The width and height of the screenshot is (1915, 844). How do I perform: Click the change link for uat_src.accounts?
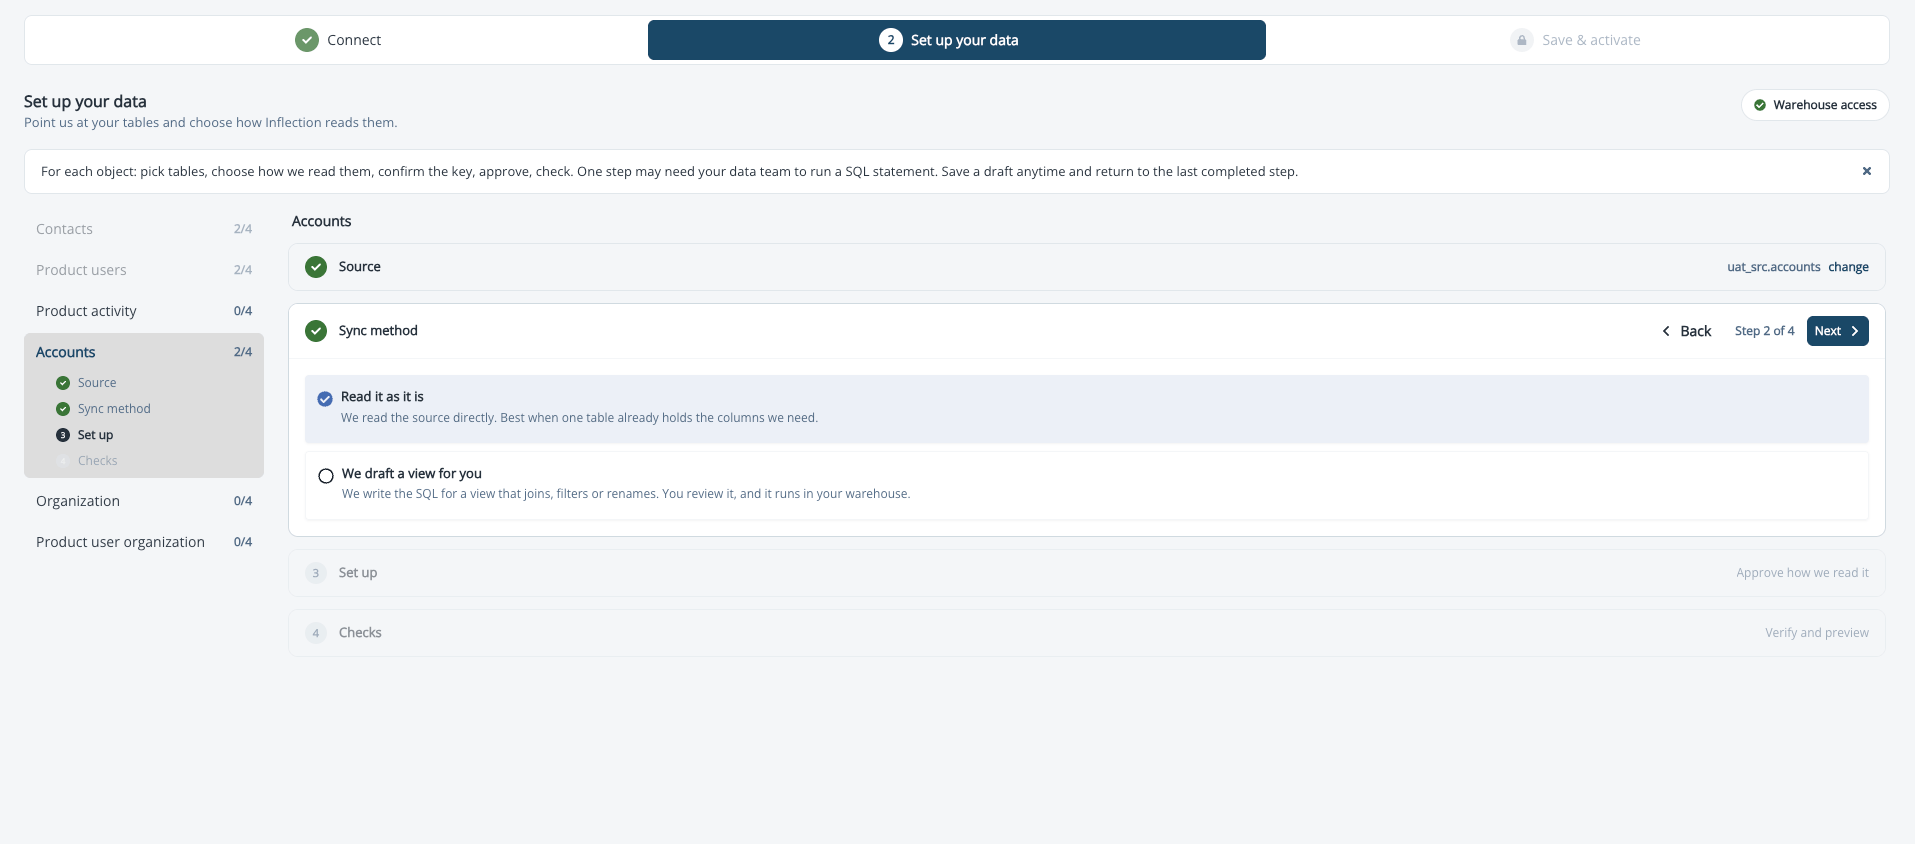coord(1848,267)
